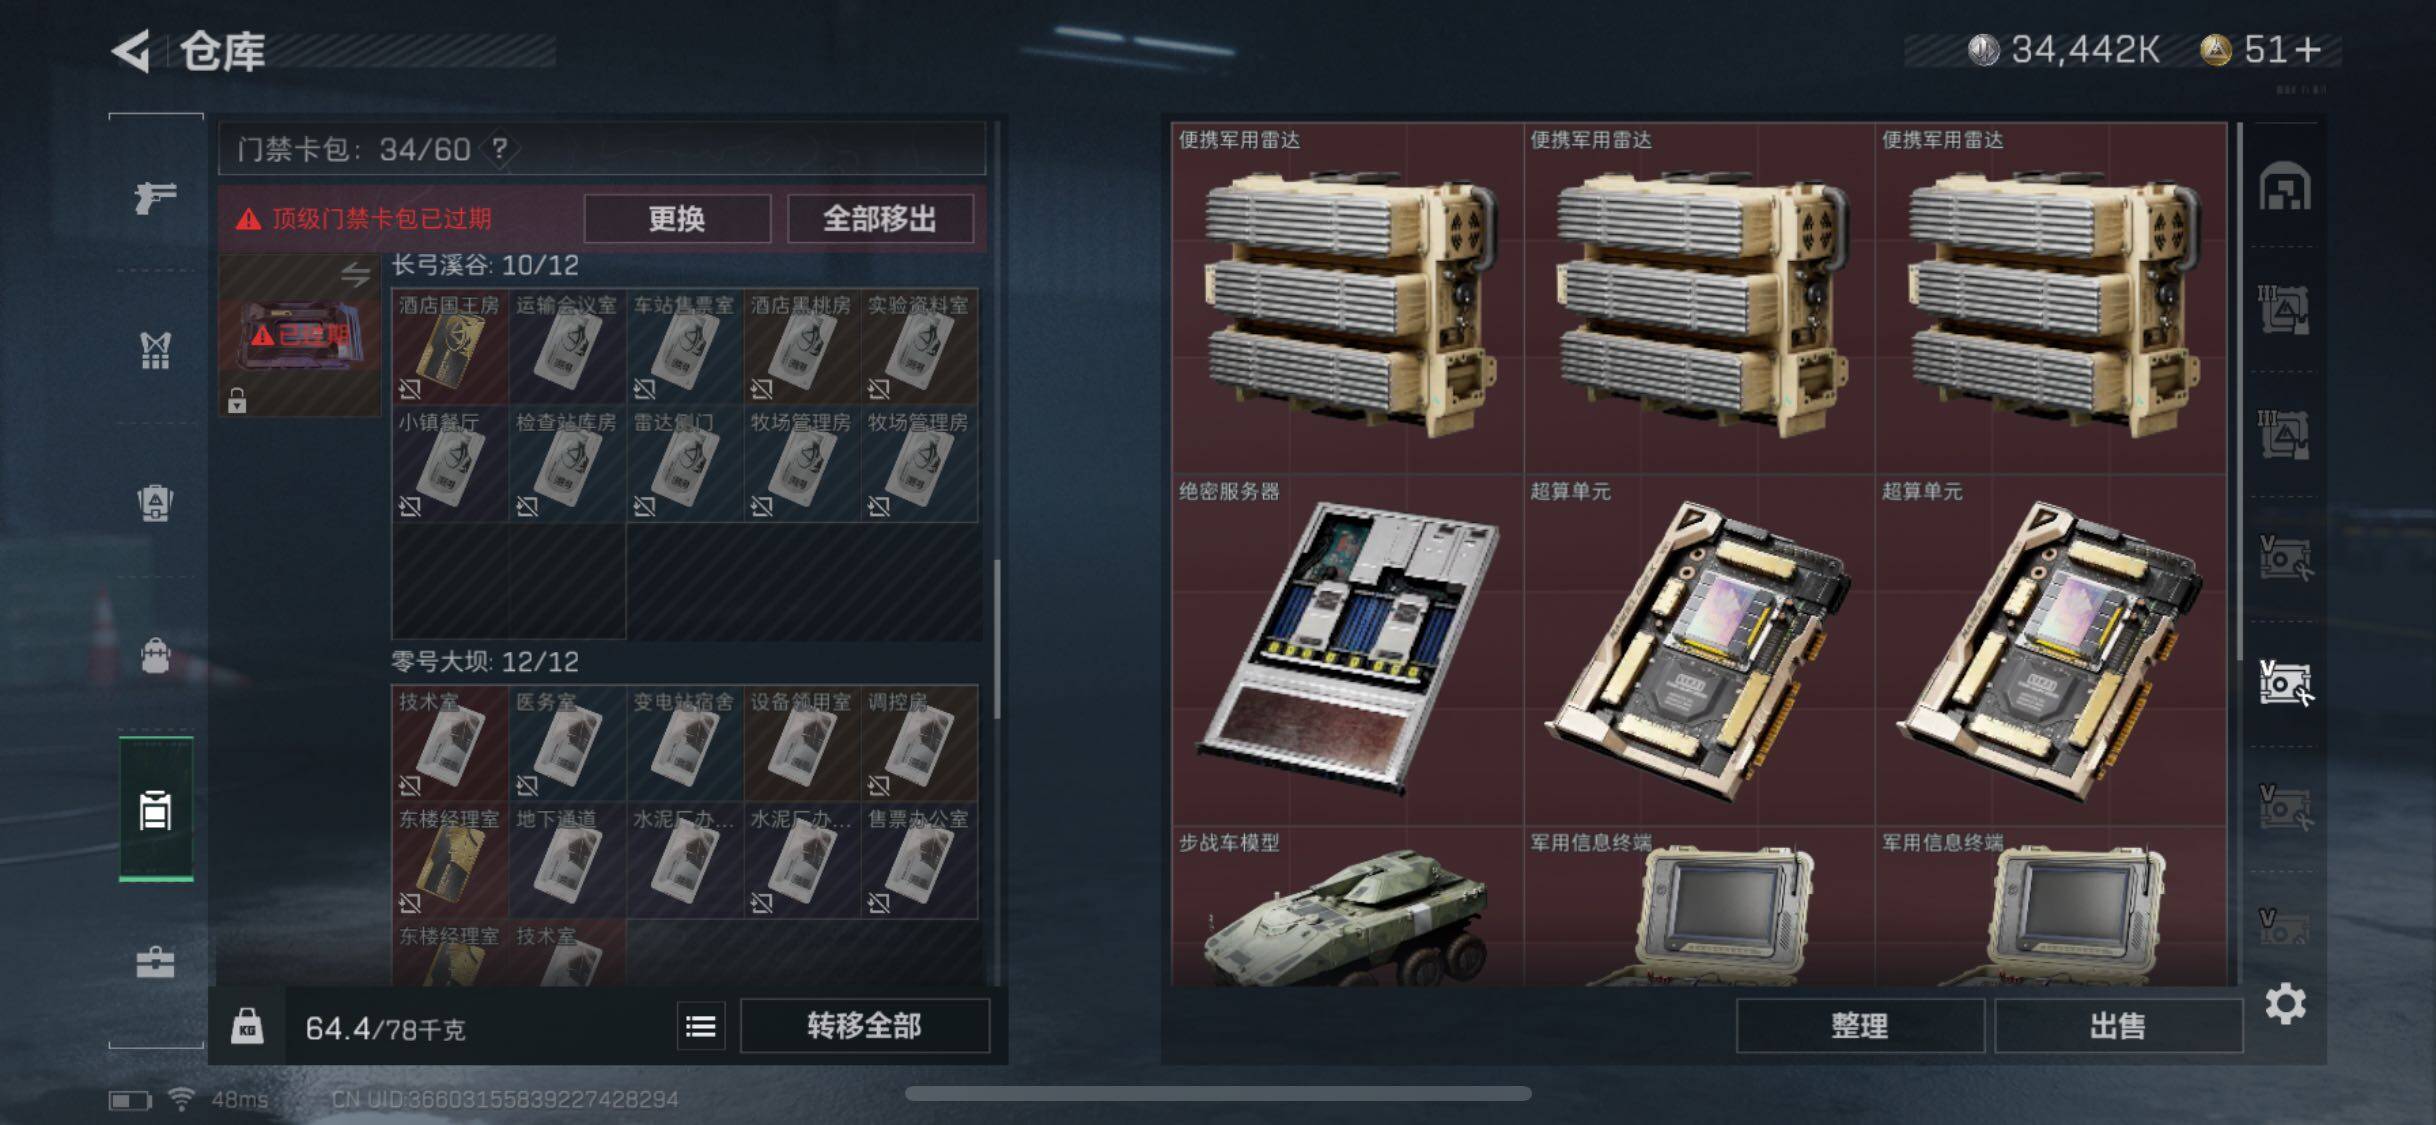Select the chest rig category icon

click(x=155, y=350)
